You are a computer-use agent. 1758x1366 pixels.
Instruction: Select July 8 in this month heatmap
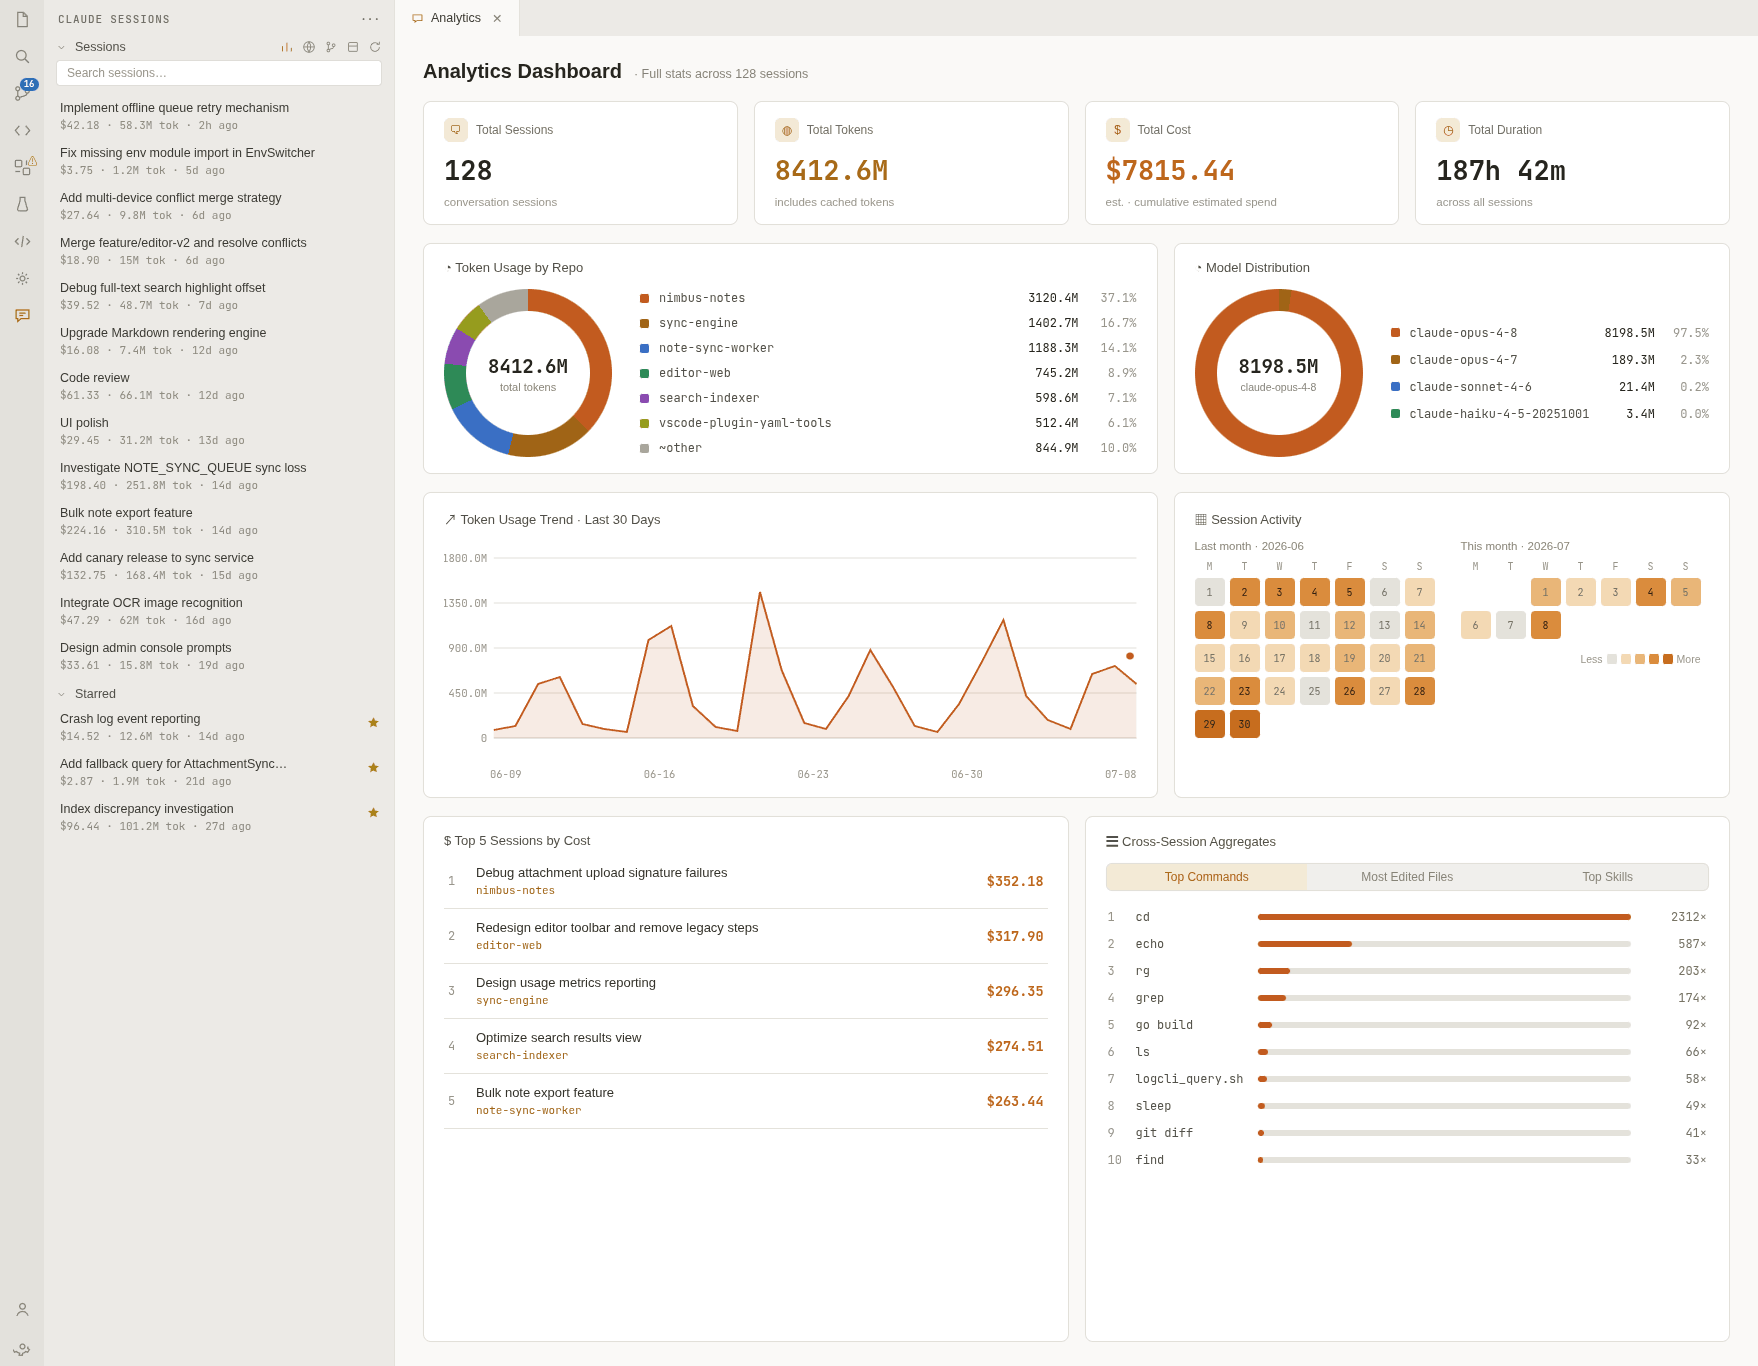pos(1545,625)
